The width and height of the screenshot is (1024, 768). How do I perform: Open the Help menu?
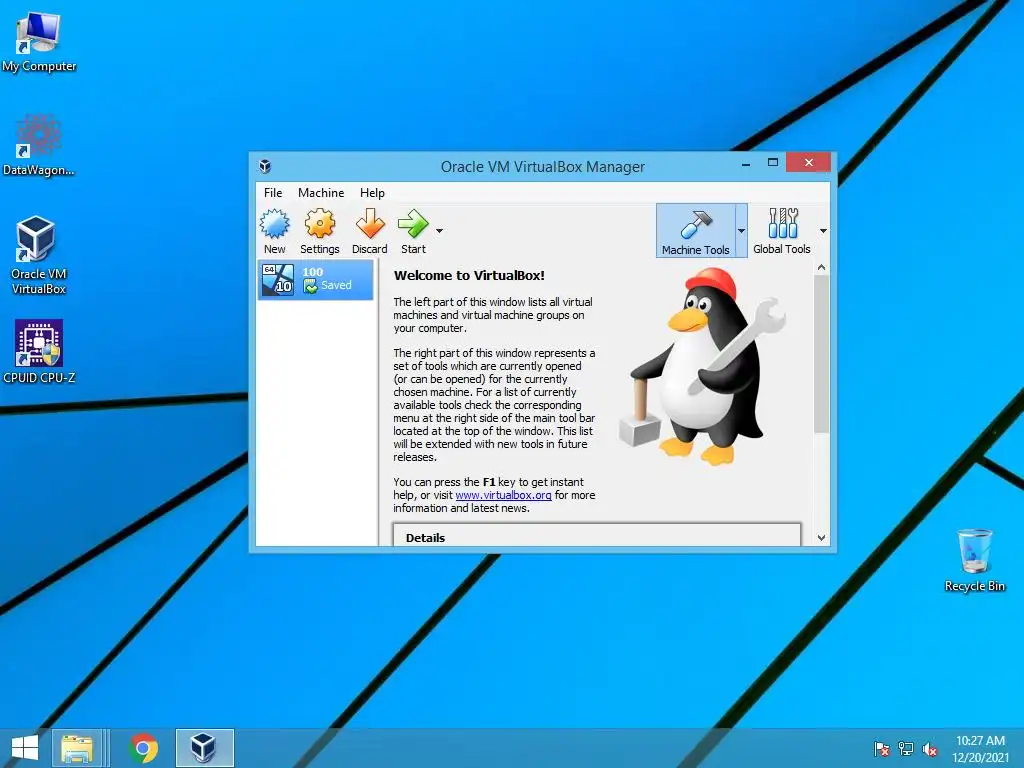tap(372, 193)
